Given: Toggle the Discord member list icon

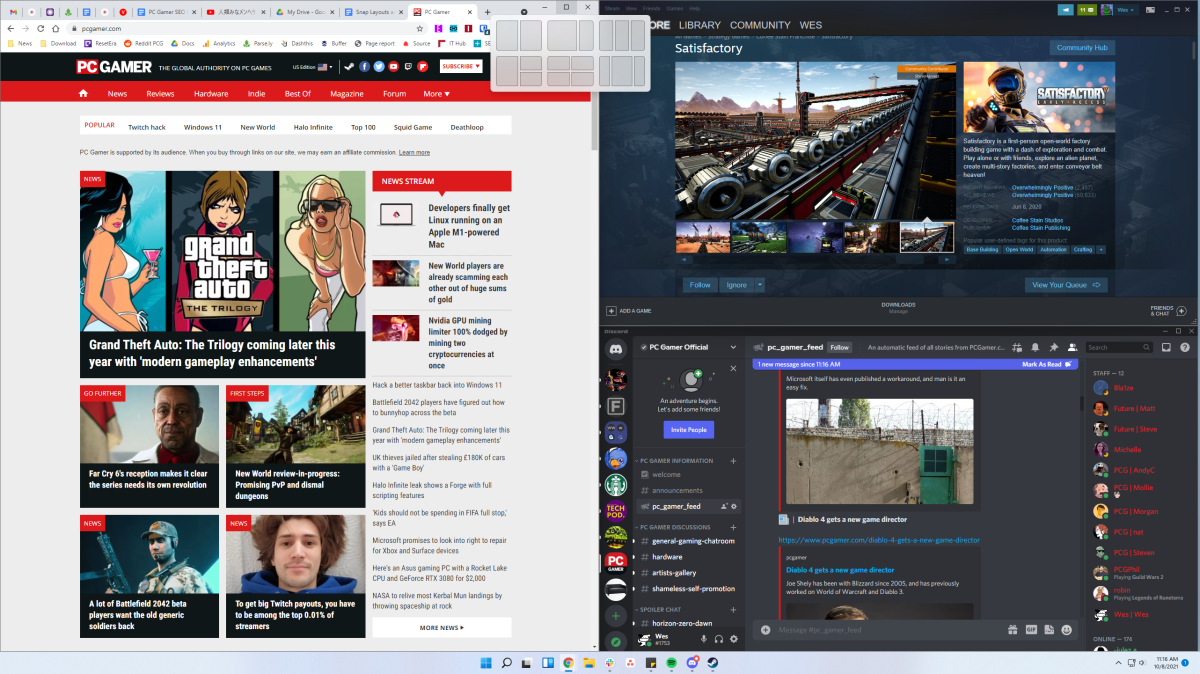Looking at the screenshot, I should point(1072,347).
